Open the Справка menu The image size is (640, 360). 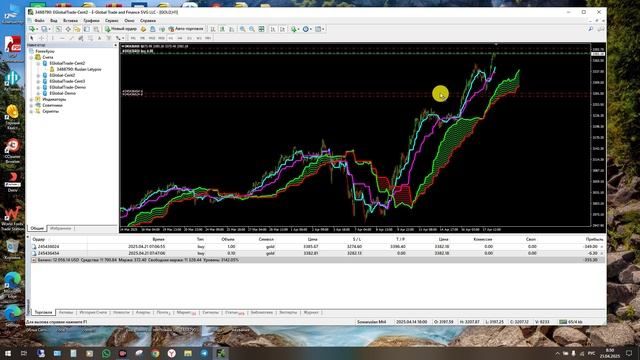(x=148, y=20)
